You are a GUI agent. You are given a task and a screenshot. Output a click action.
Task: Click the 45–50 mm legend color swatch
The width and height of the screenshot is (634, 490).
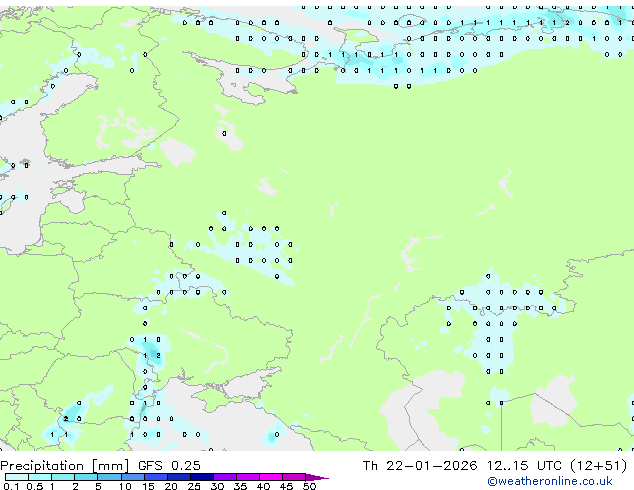294,477
